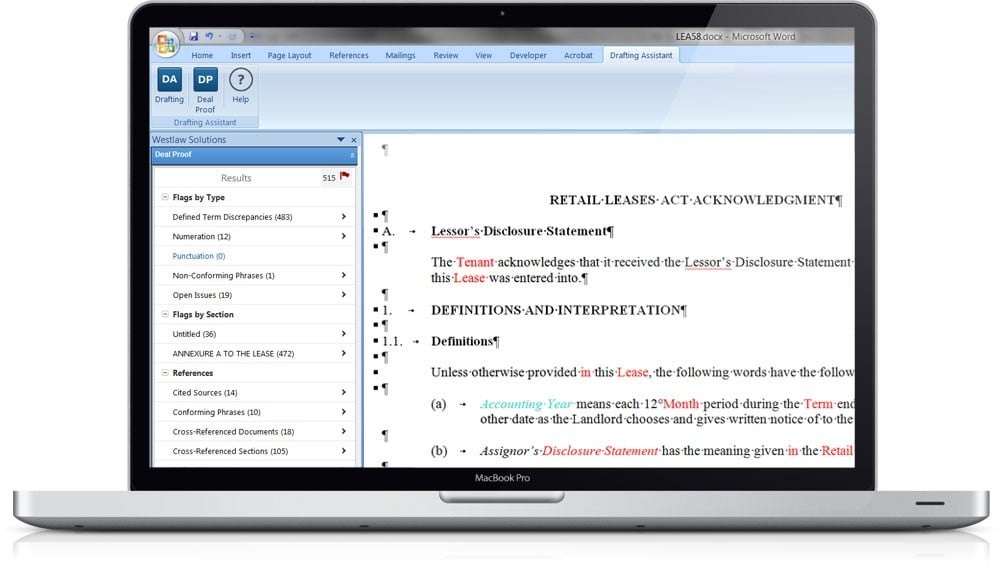Viewport: 1000px width, 569px height.
Task: Click the 'Lessor's Disclosure Statement' heading
Action: (x=521, y=231)
